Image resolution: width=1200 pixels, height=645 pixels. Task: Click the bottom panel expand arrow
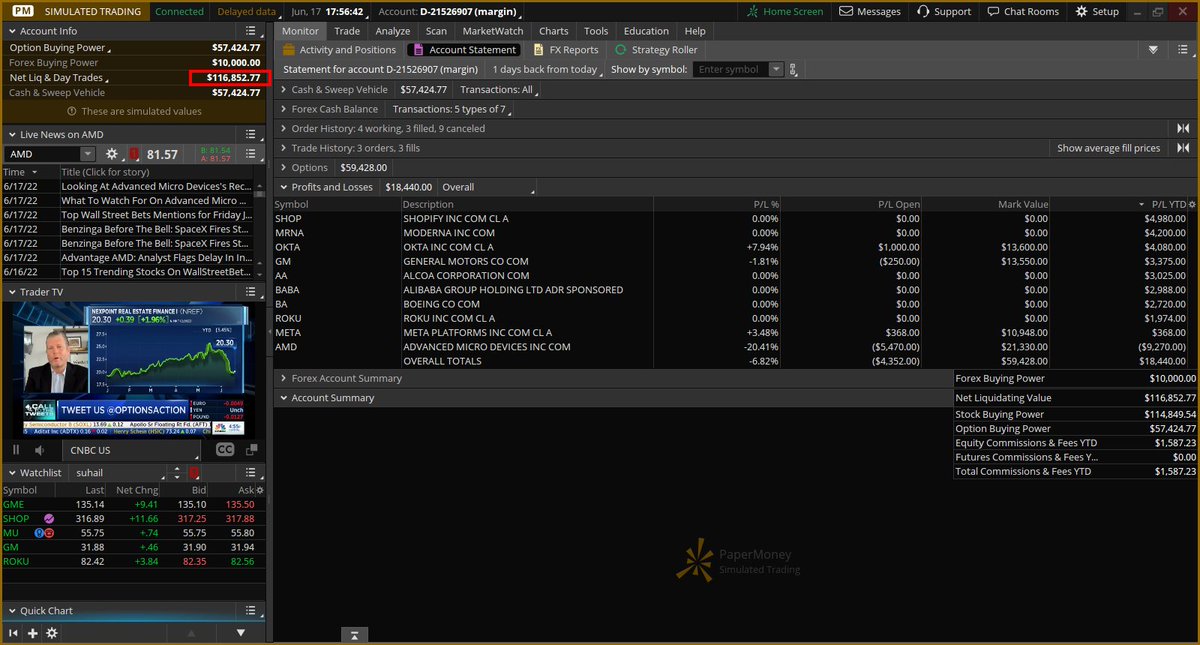[354, 634]
